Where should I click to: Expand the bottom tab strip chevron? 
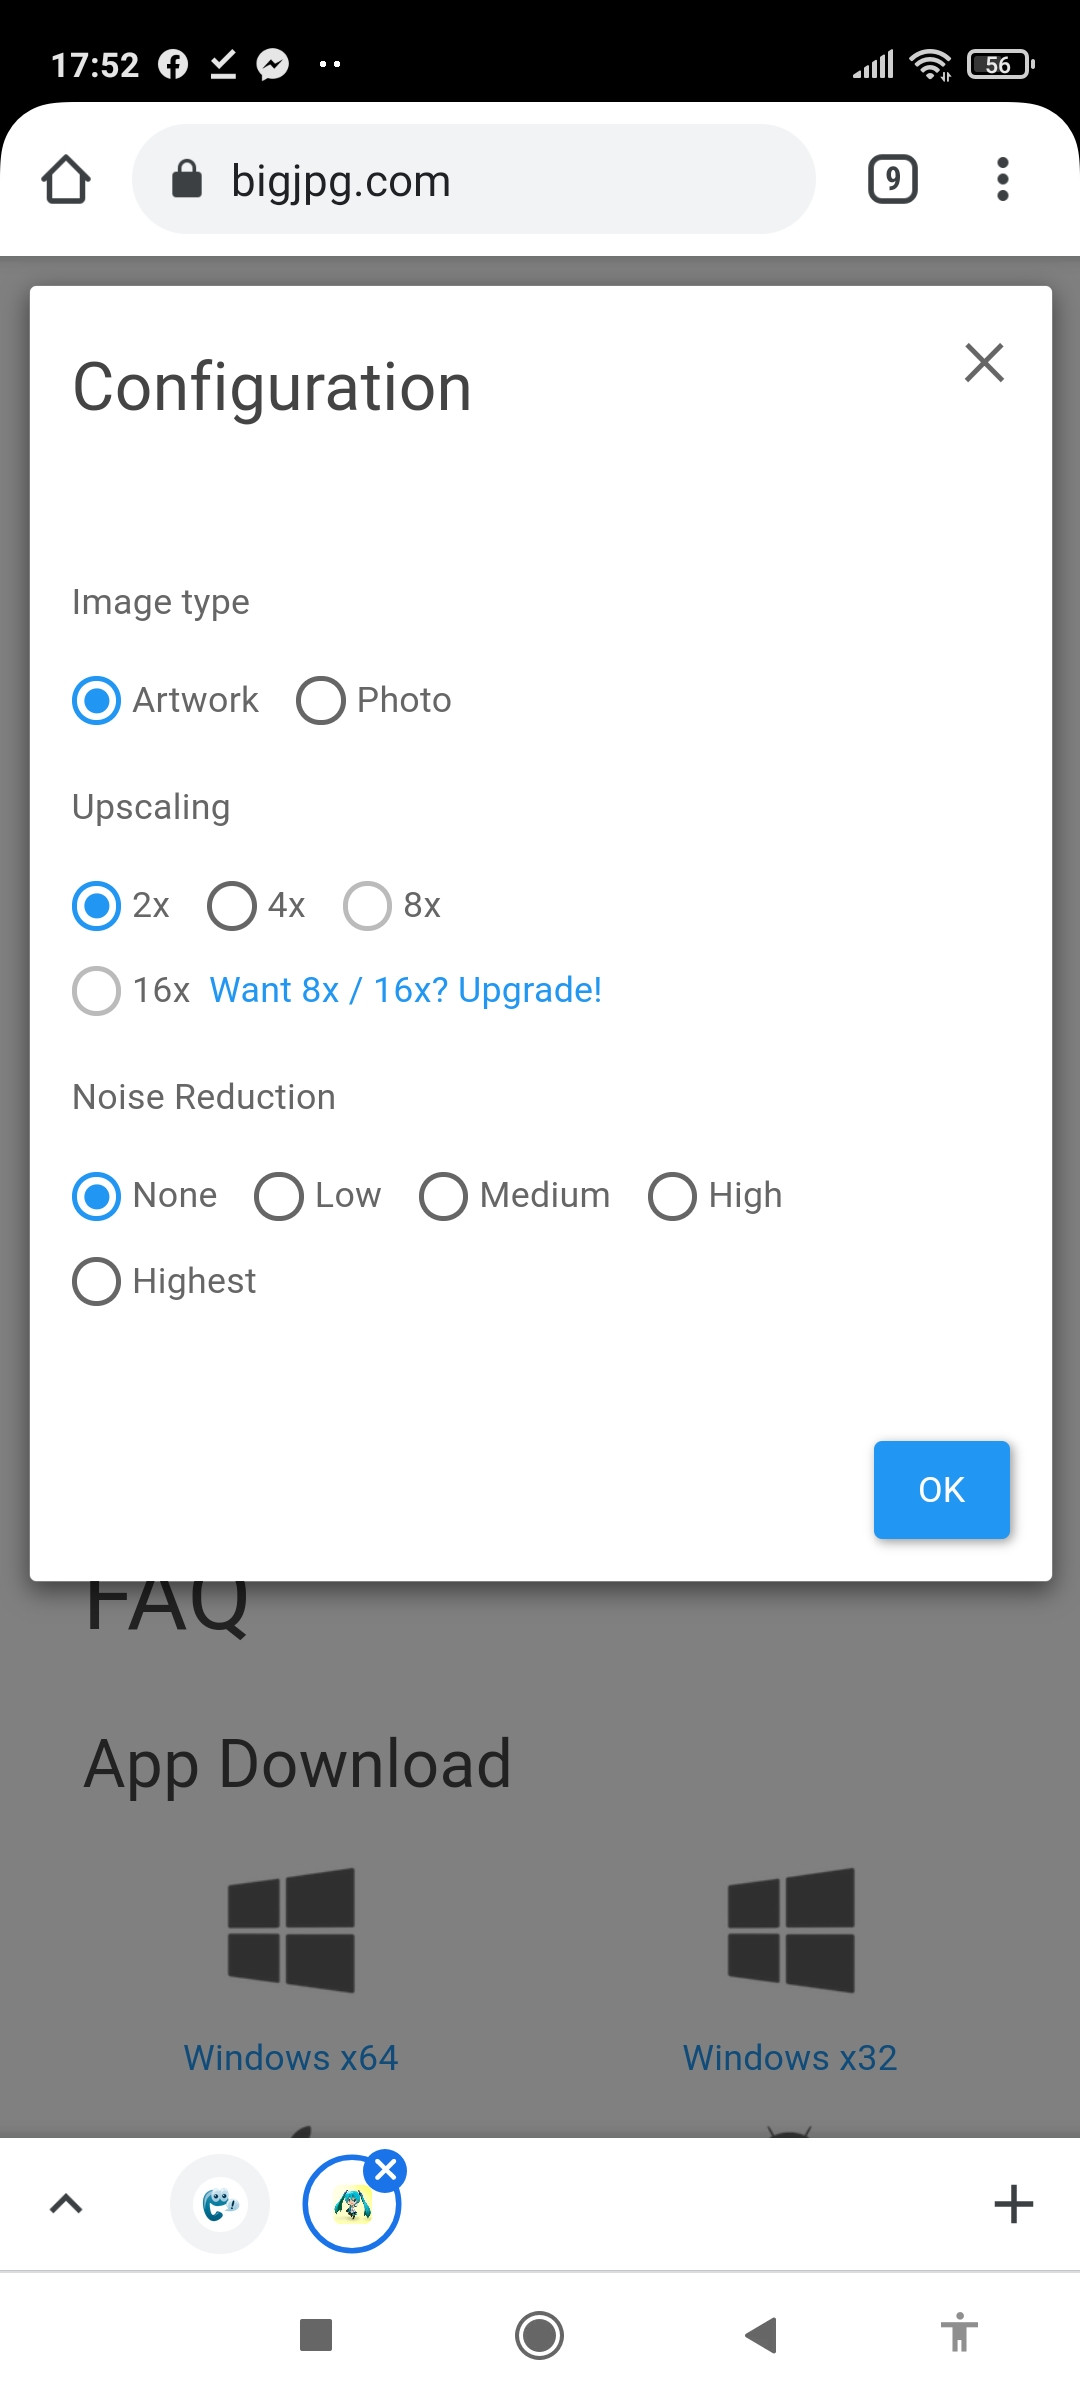[x=66, y=2204]
